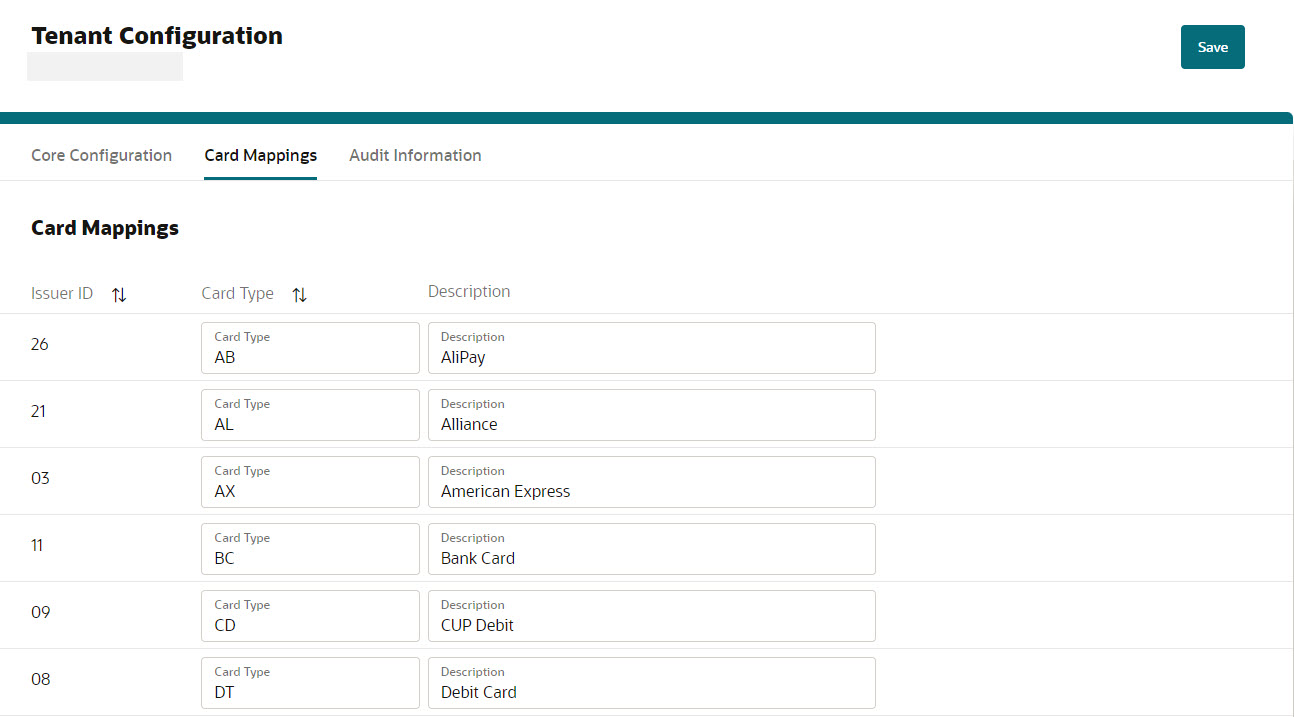Click the sort icon next to Issuer ID
Viewport: 1294px width, 717px height.
(119, 294)
